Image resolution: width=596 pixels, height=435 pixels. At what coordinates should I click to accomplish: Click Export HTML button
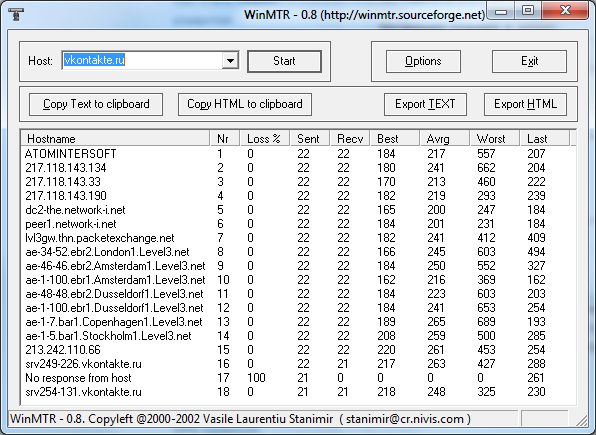tap(525, 104)
